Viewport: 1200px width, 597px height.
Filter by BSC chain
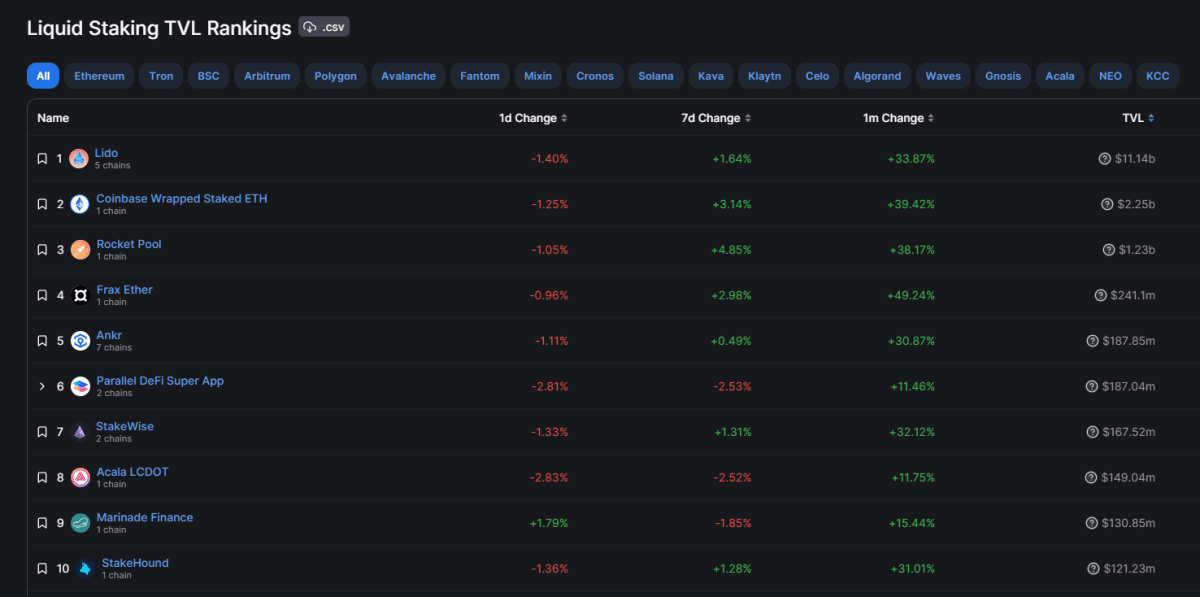208,76
